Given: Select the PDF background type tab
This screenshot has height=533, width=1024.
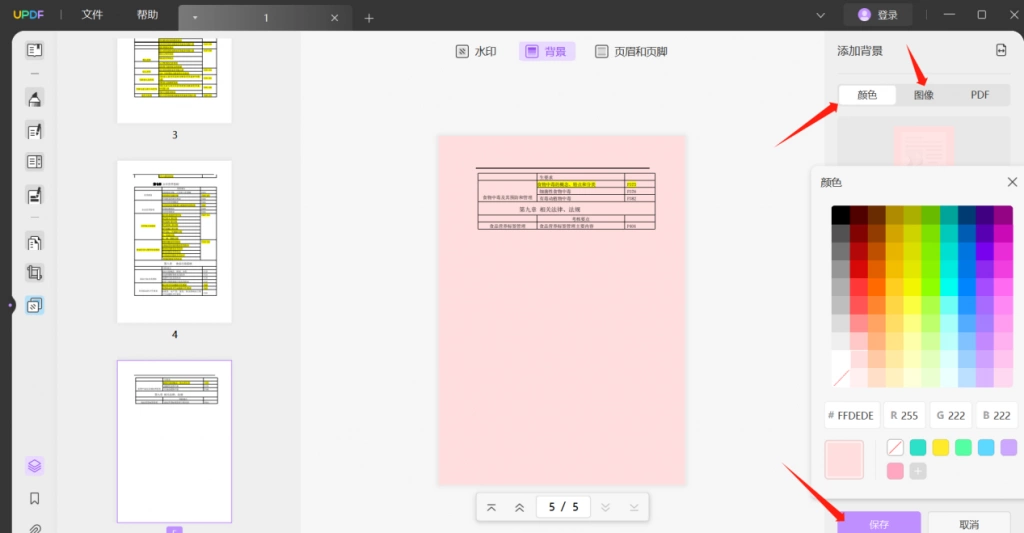Looking at the screenshot, I should coord(980,95).
